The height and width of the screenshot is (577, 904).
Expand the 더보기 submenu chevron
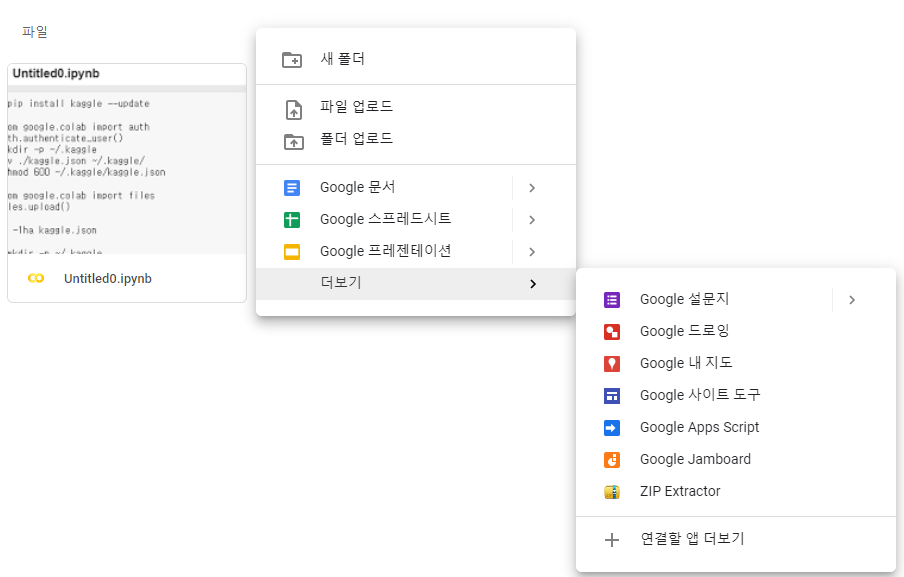point(532,283)
